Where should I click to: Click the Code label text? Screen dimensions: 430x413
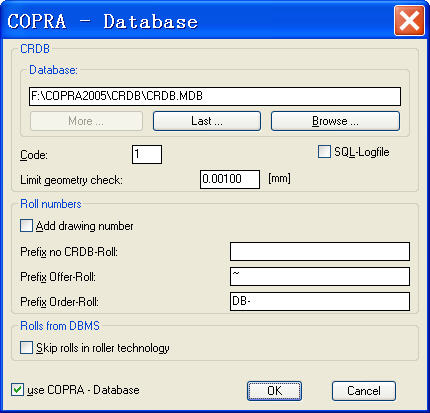coord(34,155)
